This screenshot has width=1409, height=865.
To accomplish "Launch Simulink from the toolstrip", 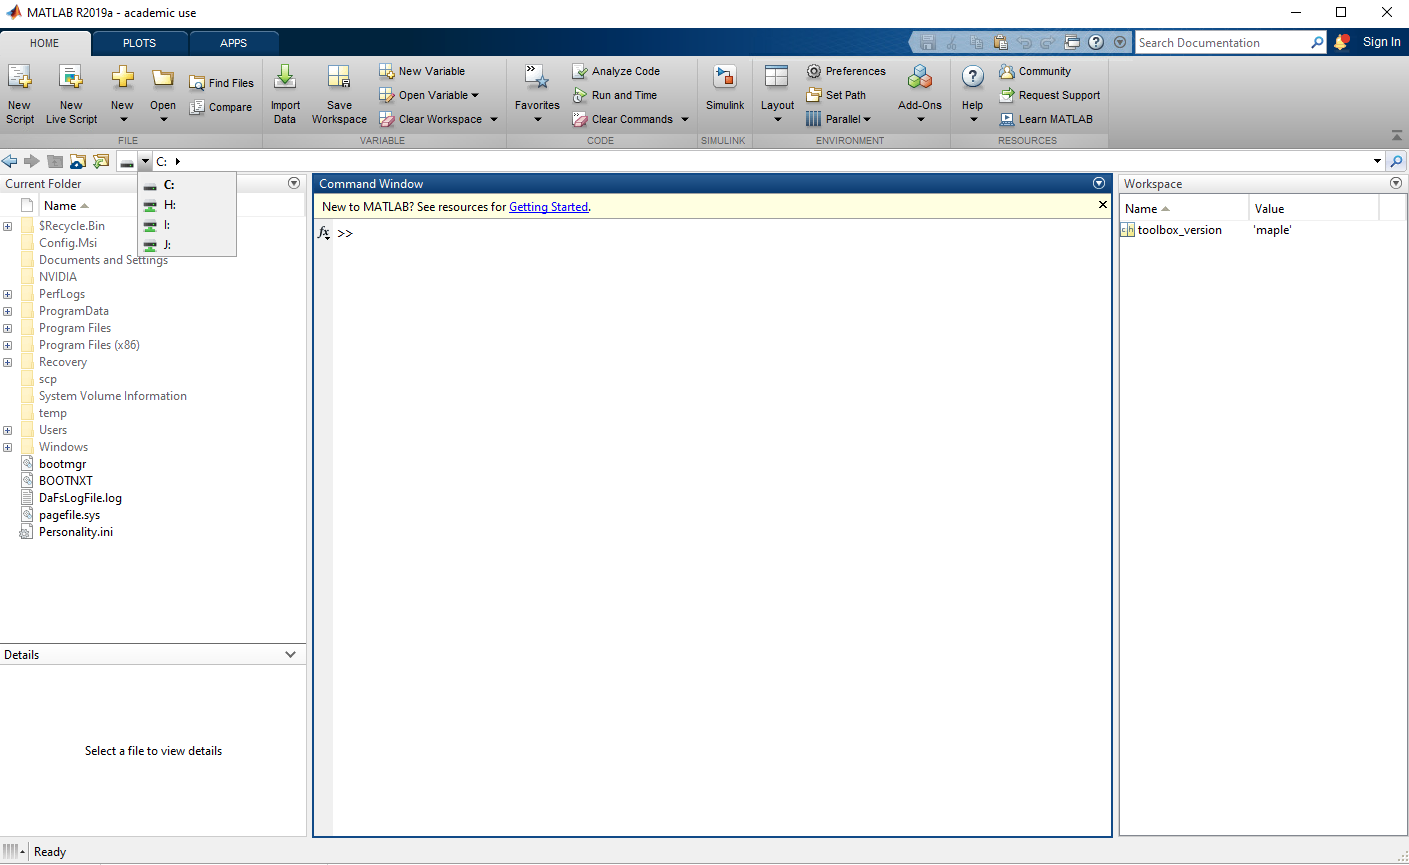I will (725, 90).
